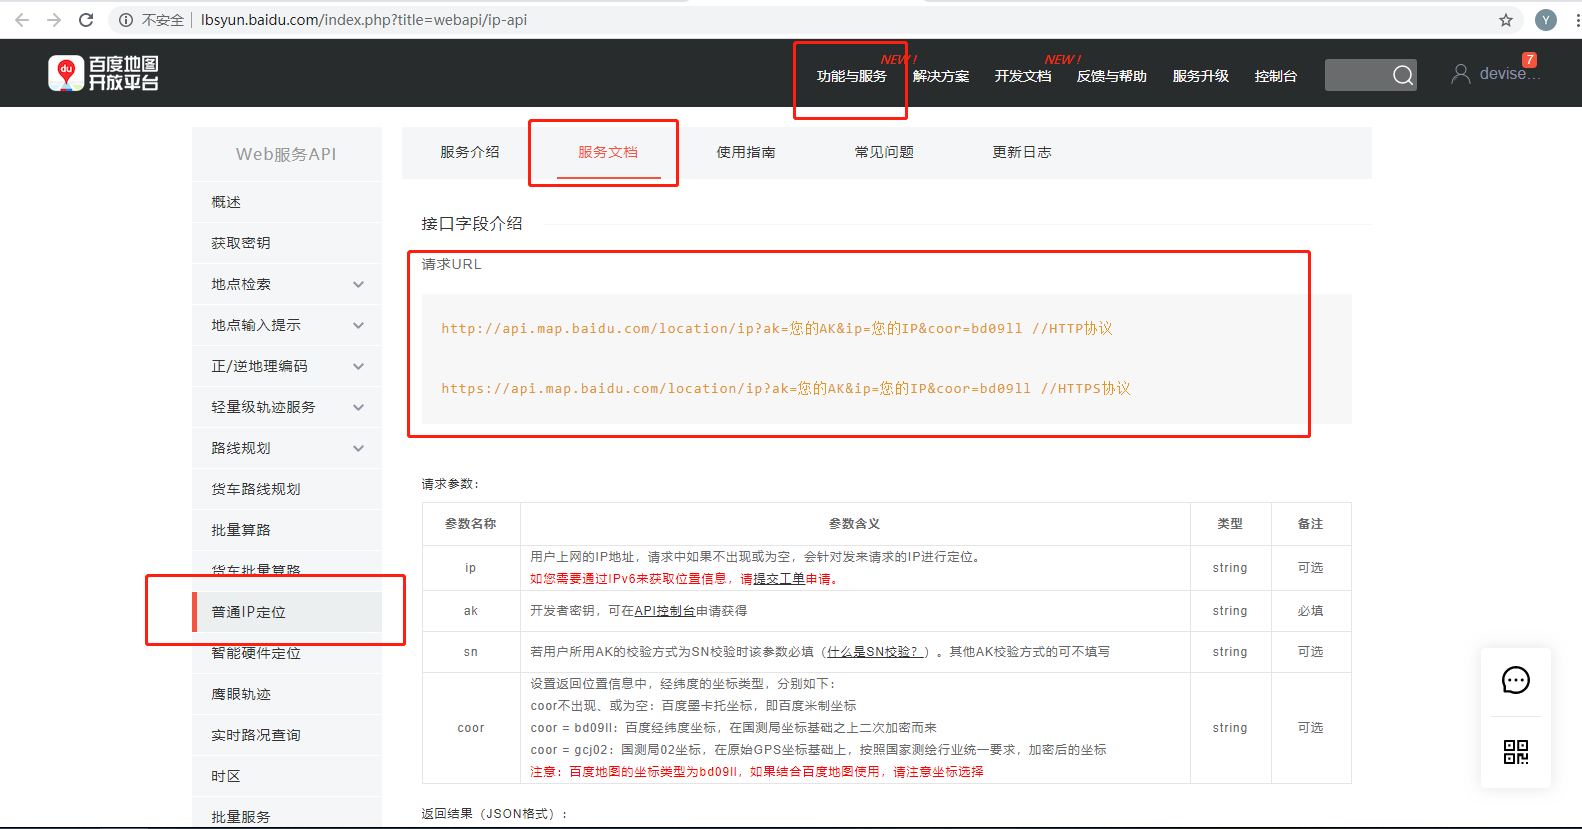Switch to the 使用指南 tab
The height and width of the screenshot is (829, 1582).
point(746,152)
